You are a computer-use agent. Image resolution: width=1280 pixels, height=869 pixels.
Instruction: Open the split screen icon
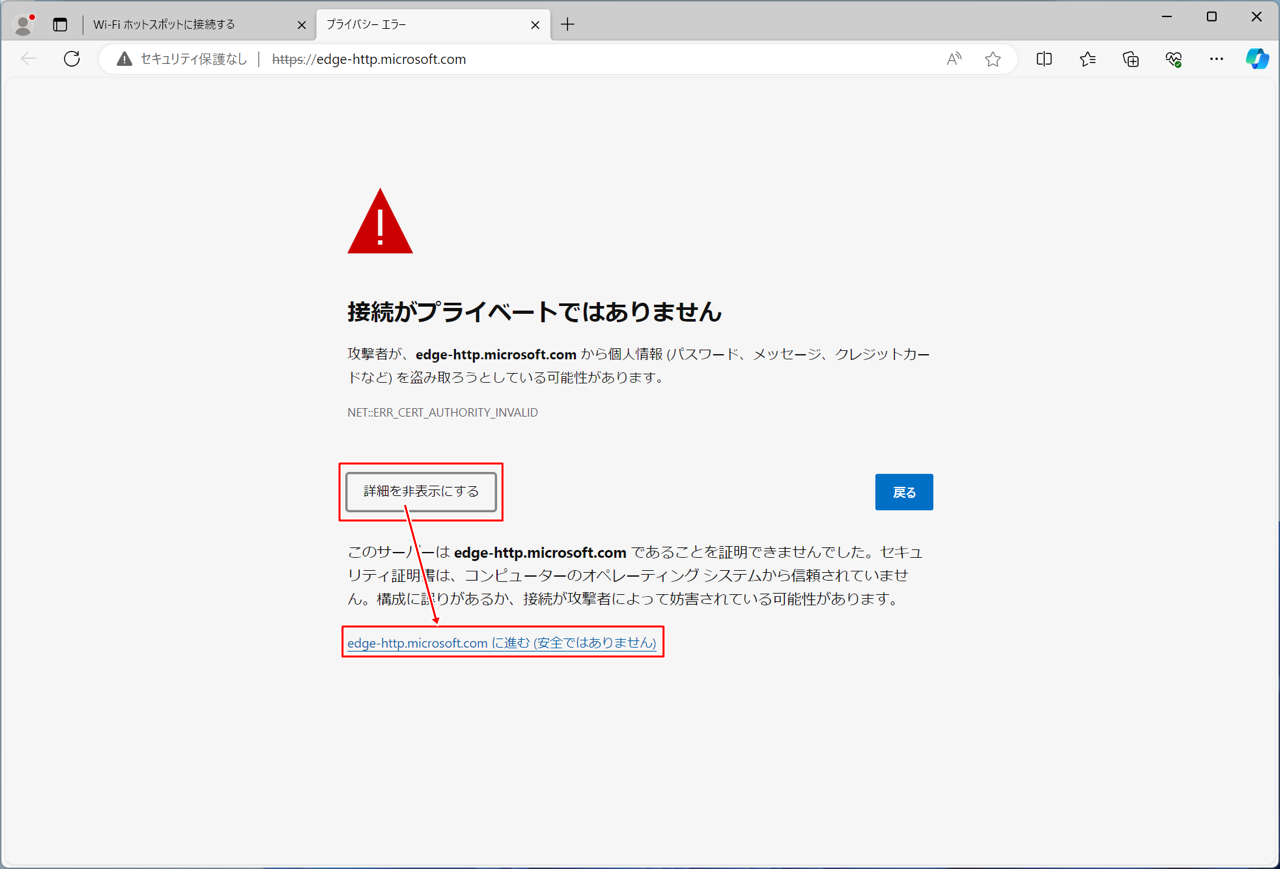tap(1044, 59)
